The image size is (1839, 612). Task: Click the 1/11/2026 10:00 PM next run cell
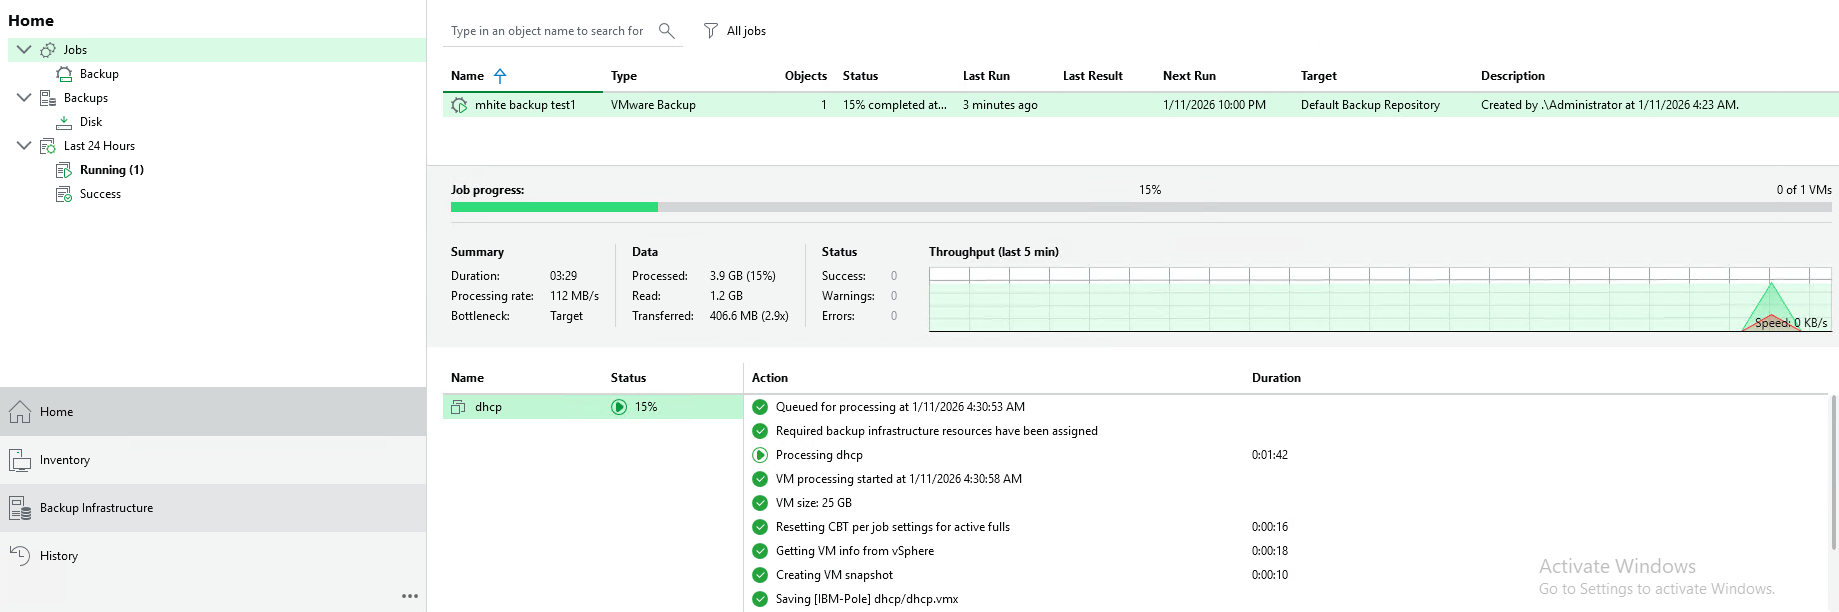click(1214, 105)
